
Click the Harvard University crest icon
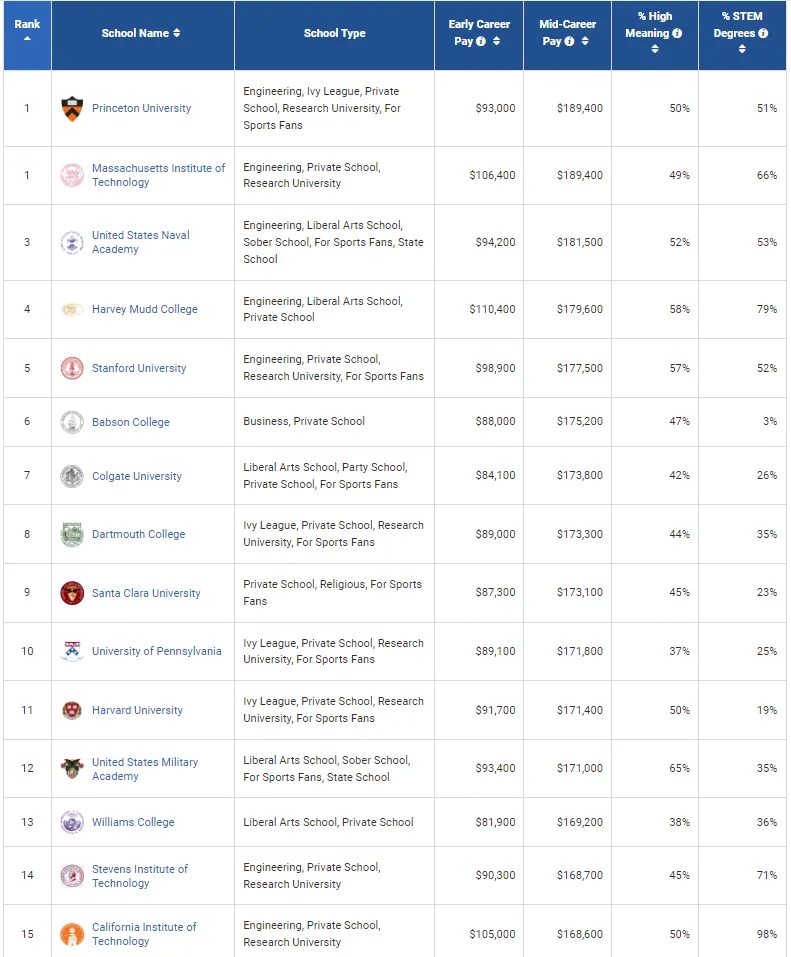coord(71,710)
